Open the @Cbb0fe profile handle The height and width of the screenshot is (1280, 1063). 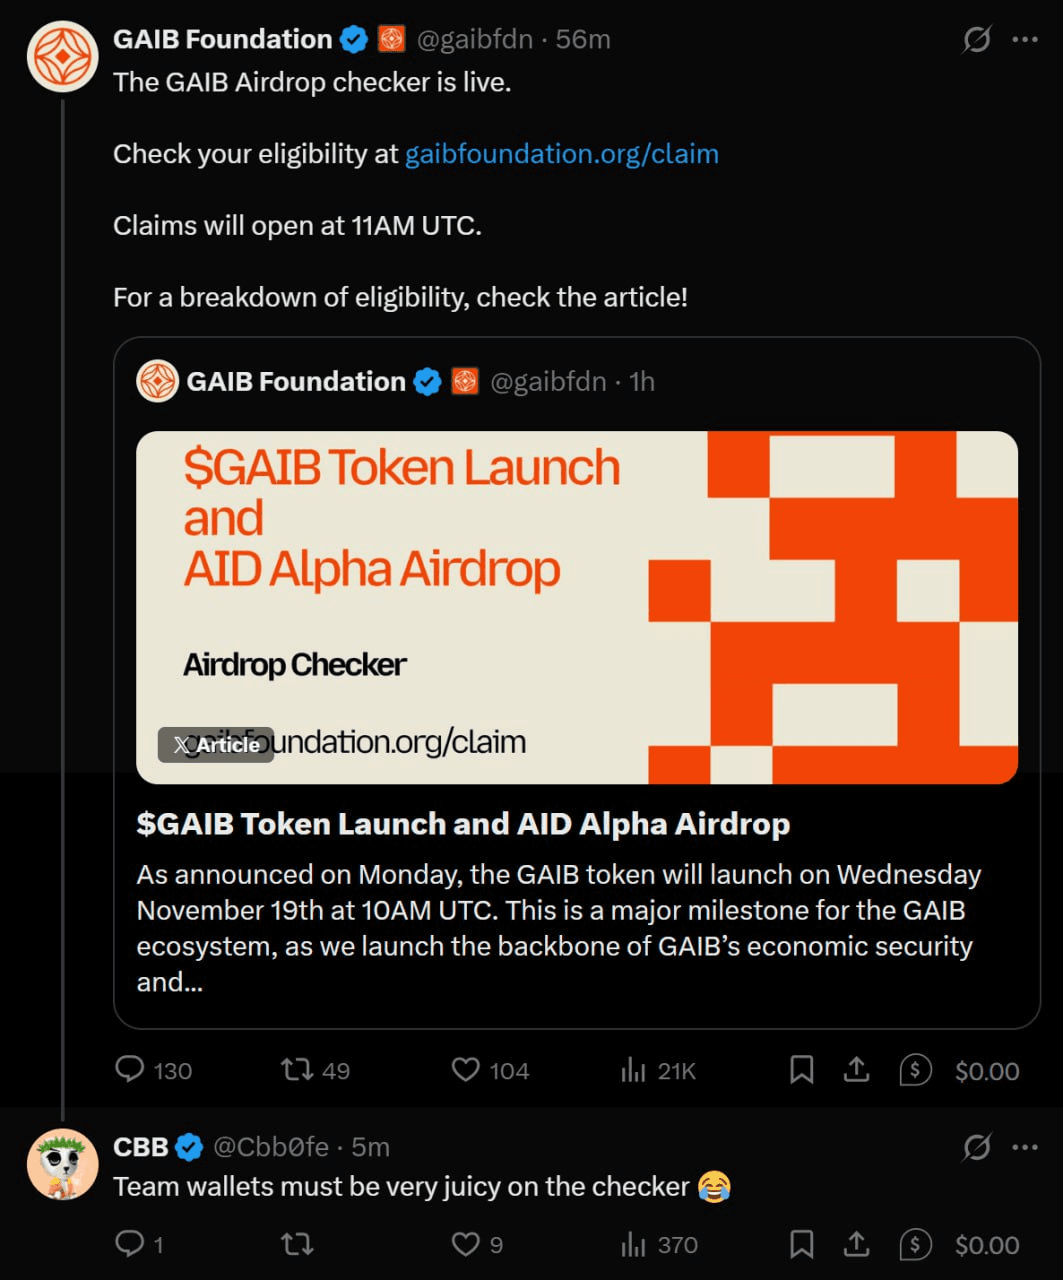pyautogui.click(x=271, y=1147)
